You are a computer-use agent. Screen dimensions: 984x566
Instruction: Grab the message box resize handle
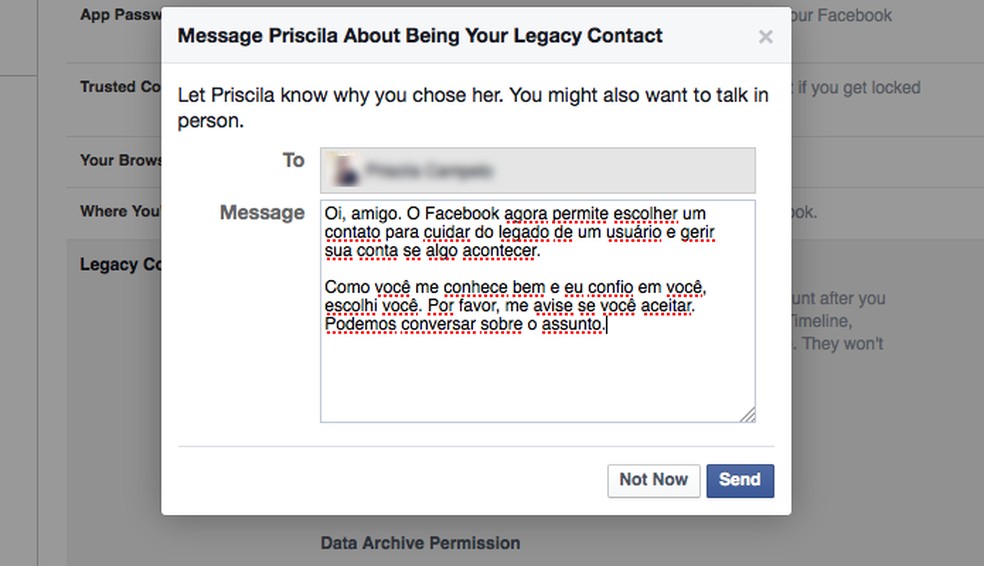tap(748, 414)
